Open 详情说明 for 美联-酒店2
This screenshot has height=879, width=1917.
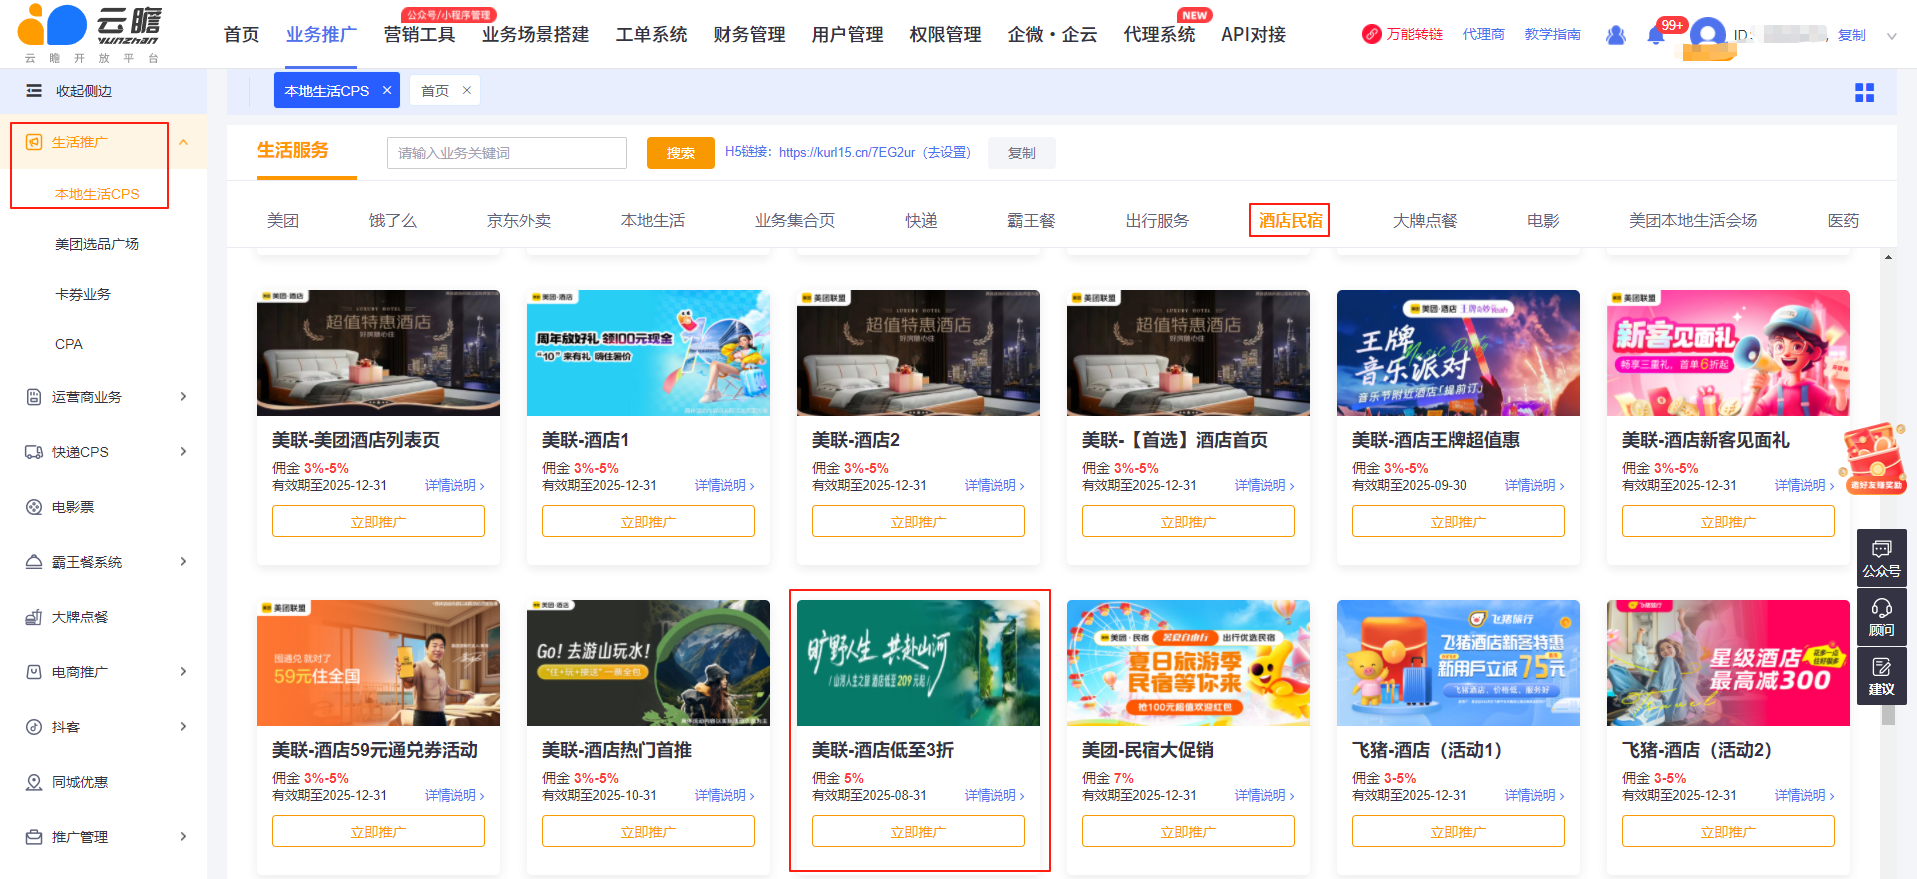click(994, 485)
